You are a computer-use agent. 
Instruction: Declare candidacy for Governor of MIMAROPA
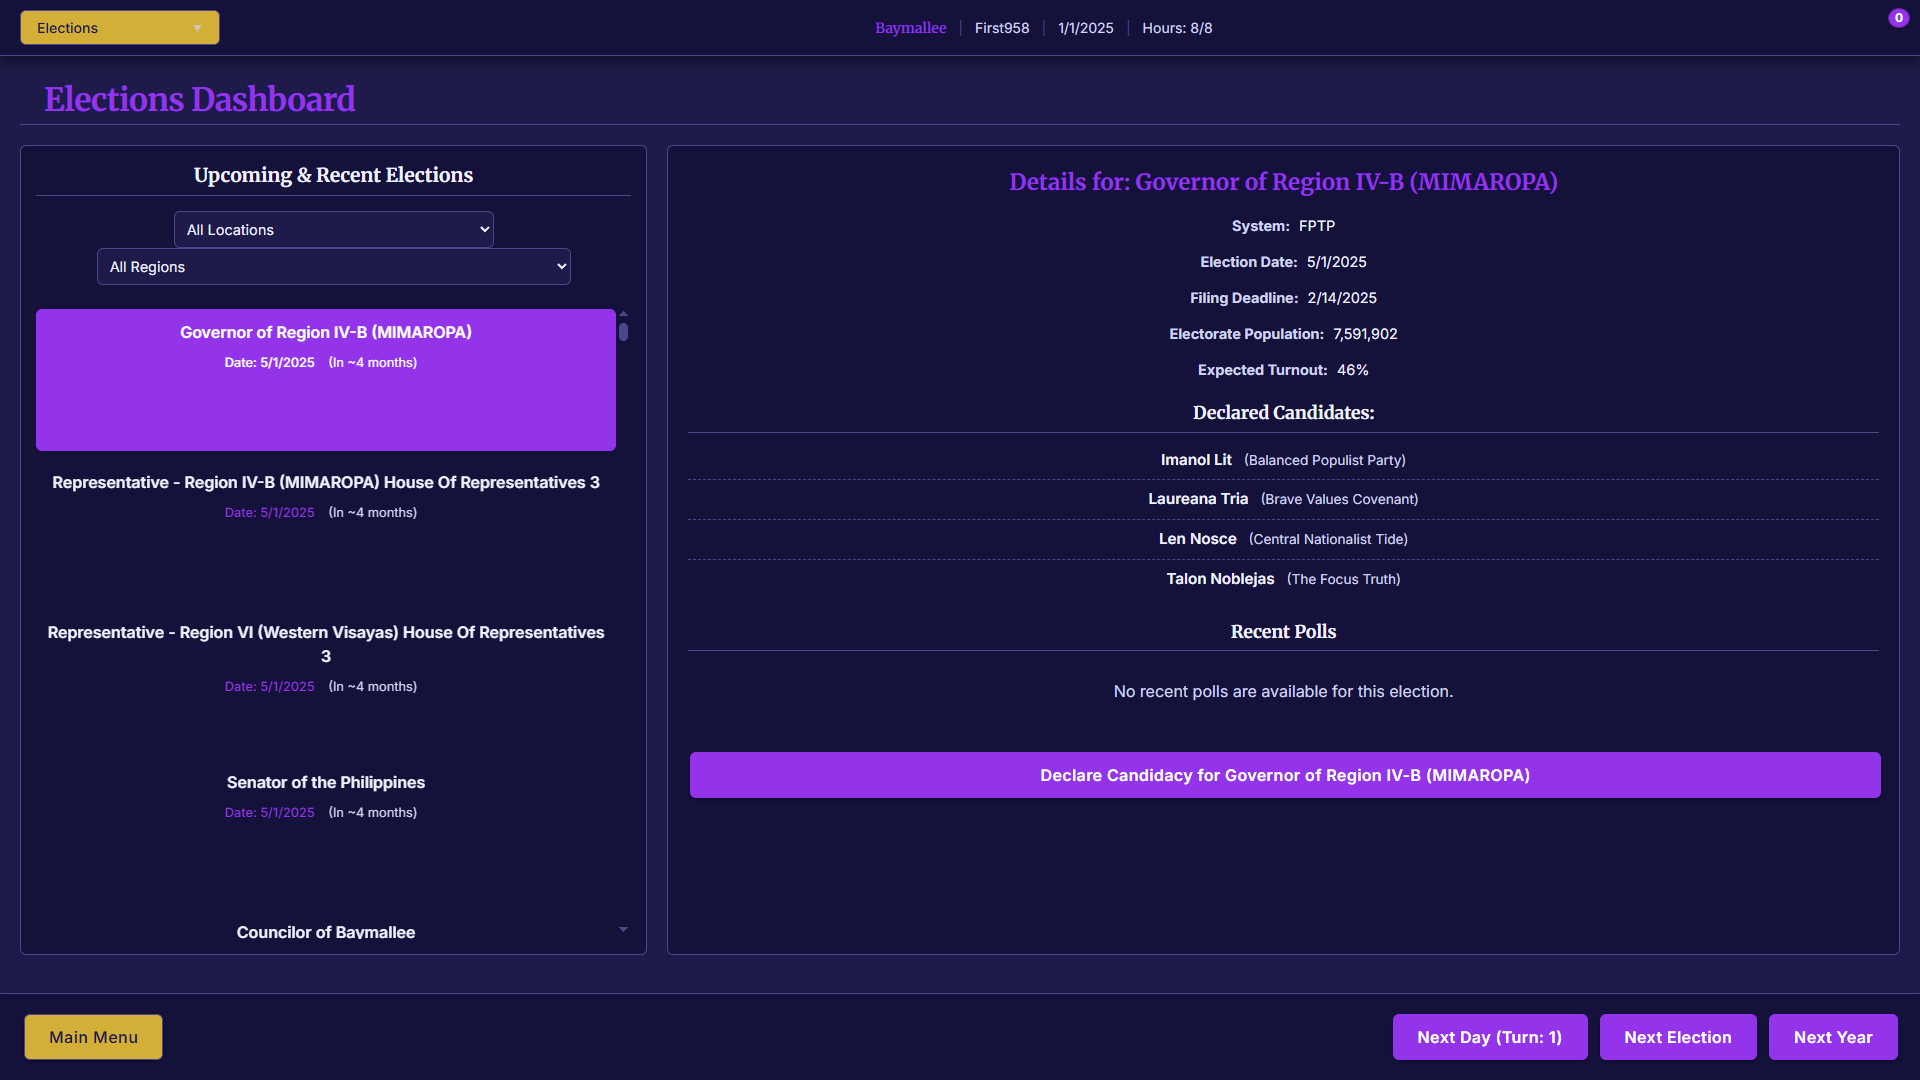1284,775
